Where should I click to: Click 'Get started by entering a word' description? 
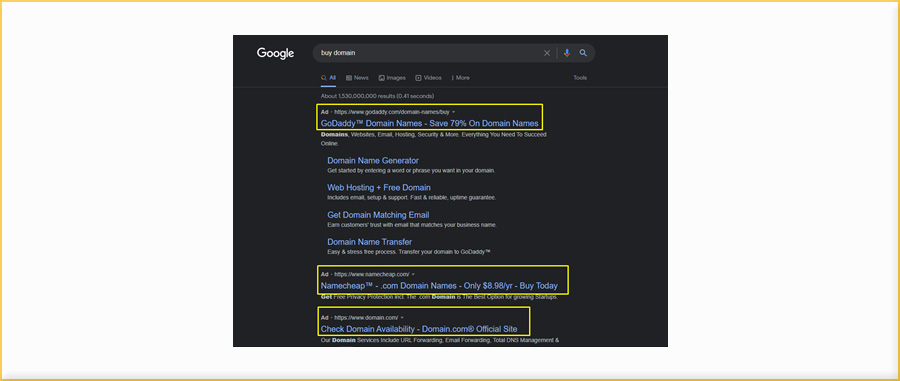click(411, 170)
